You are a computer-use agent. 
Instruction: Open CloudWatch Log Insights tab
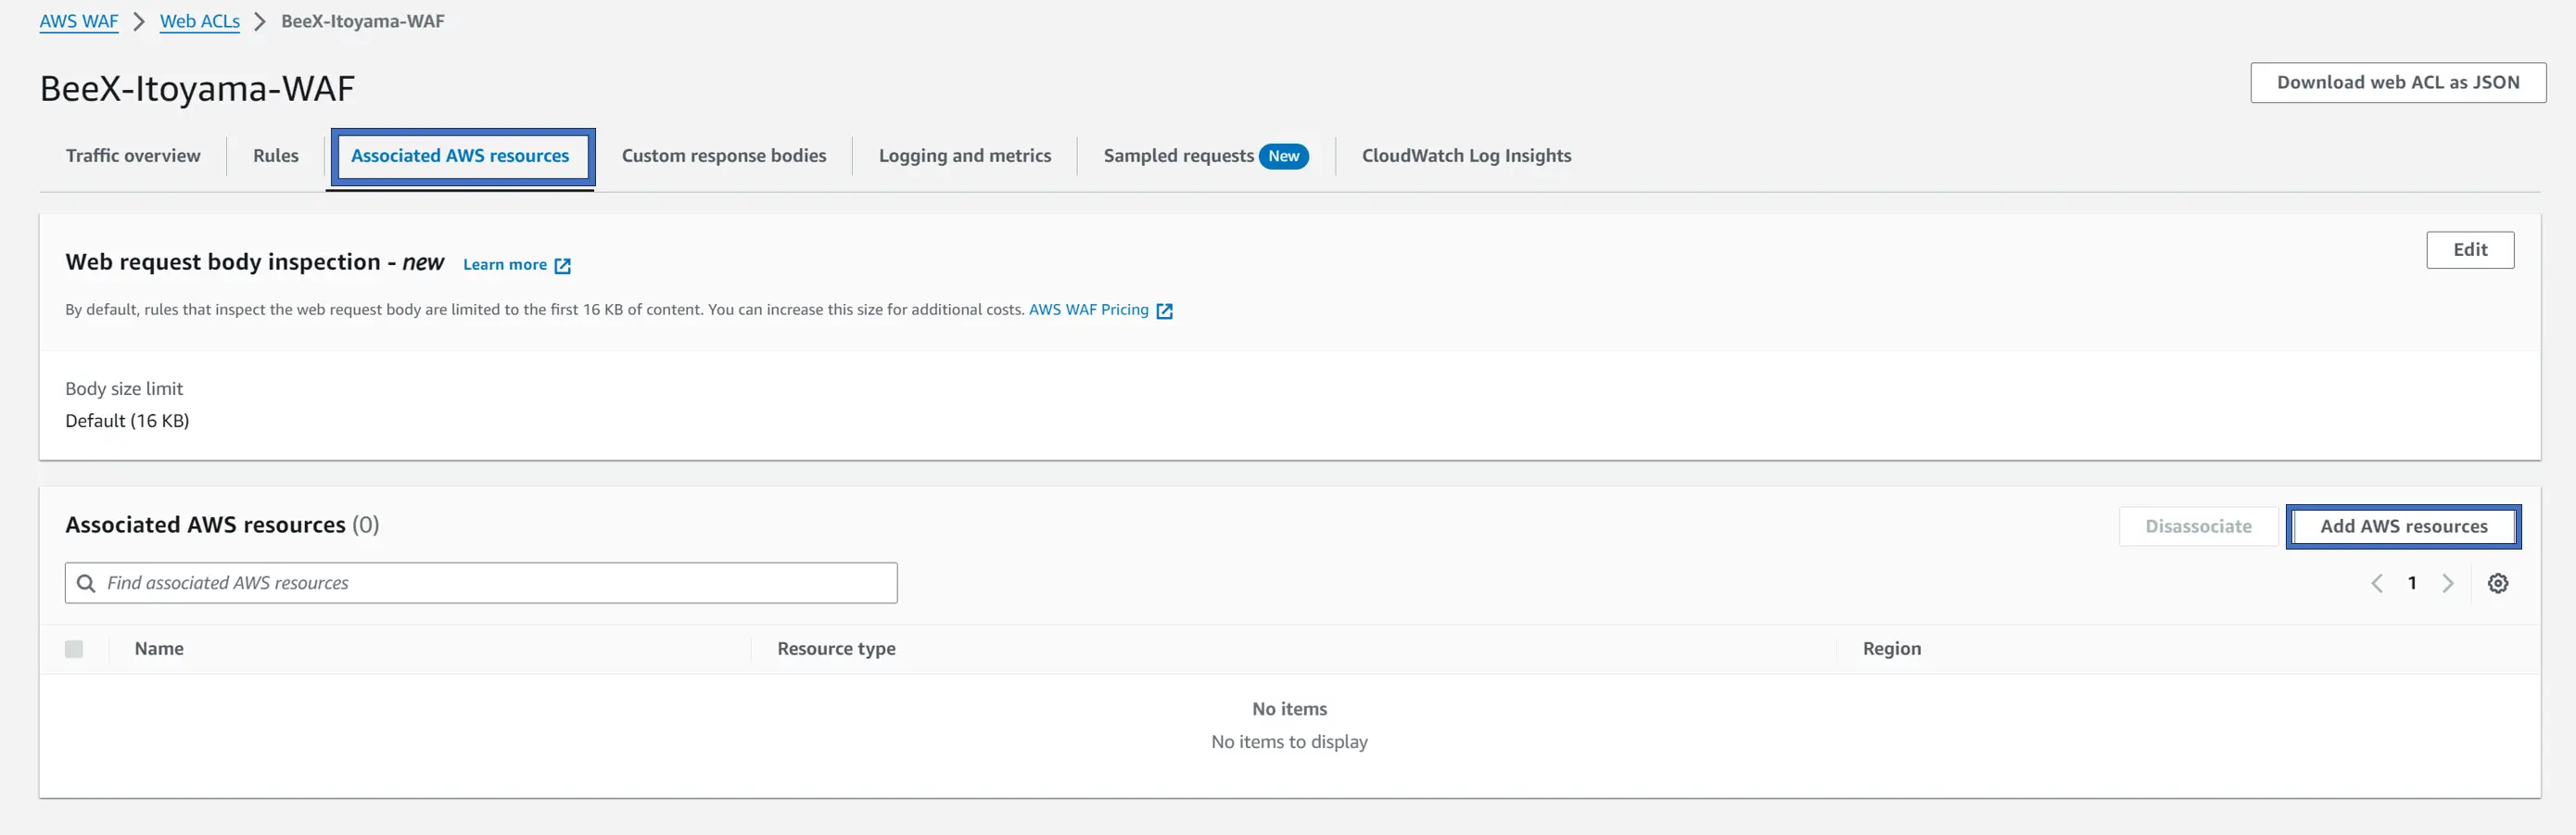[x=1466, y=156]
